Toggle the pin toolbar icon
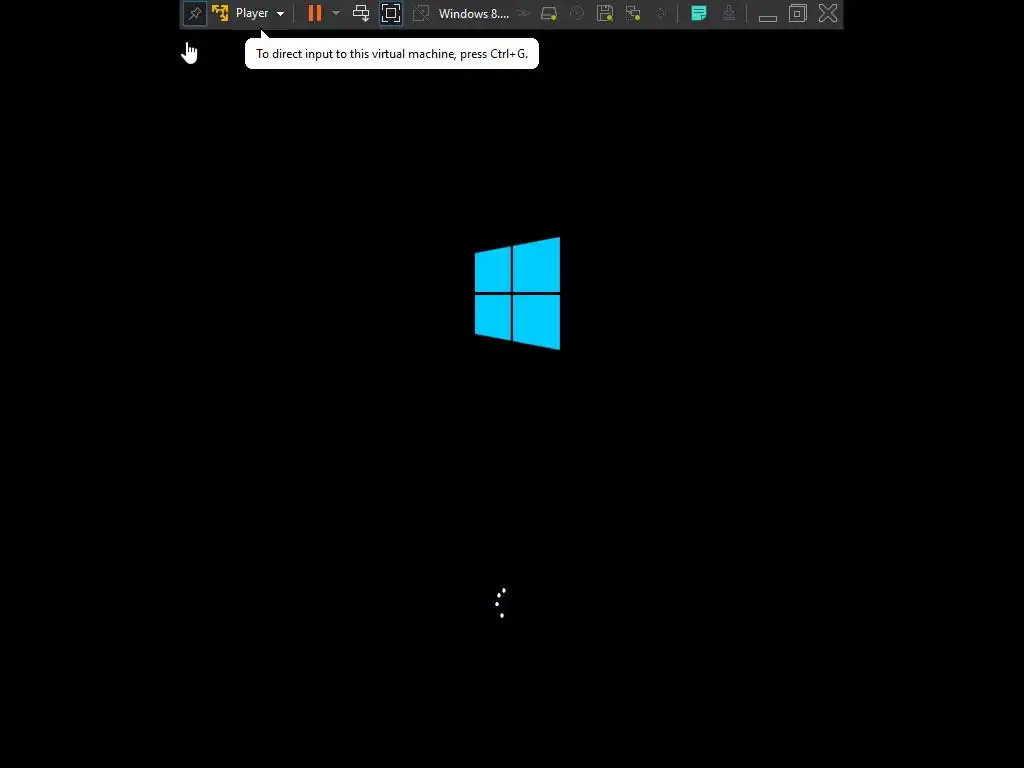Image resolution: width=1024 pixels, height=768 pixels. pyautogui.click(x=195, y=14)
